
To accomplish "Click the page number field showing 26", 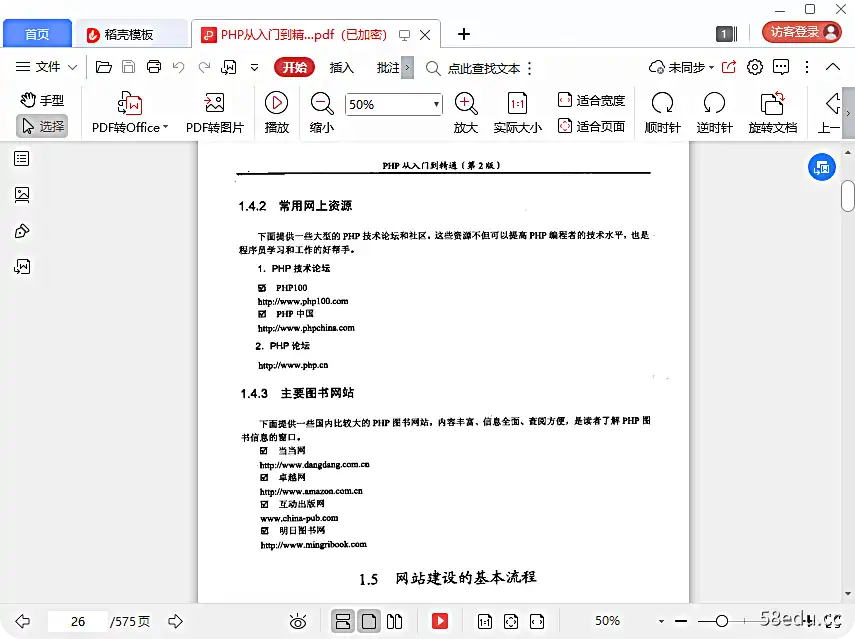I will [78, 622].
